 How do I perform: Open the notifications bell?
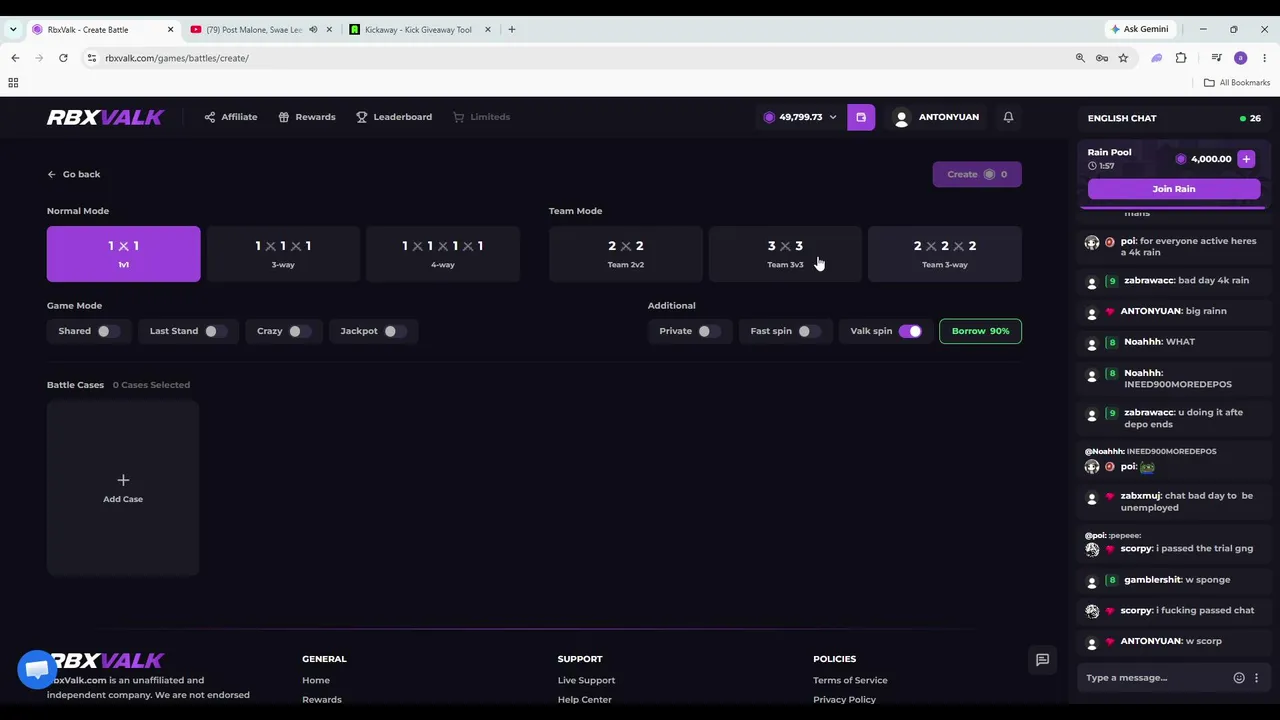point(1008,117)
